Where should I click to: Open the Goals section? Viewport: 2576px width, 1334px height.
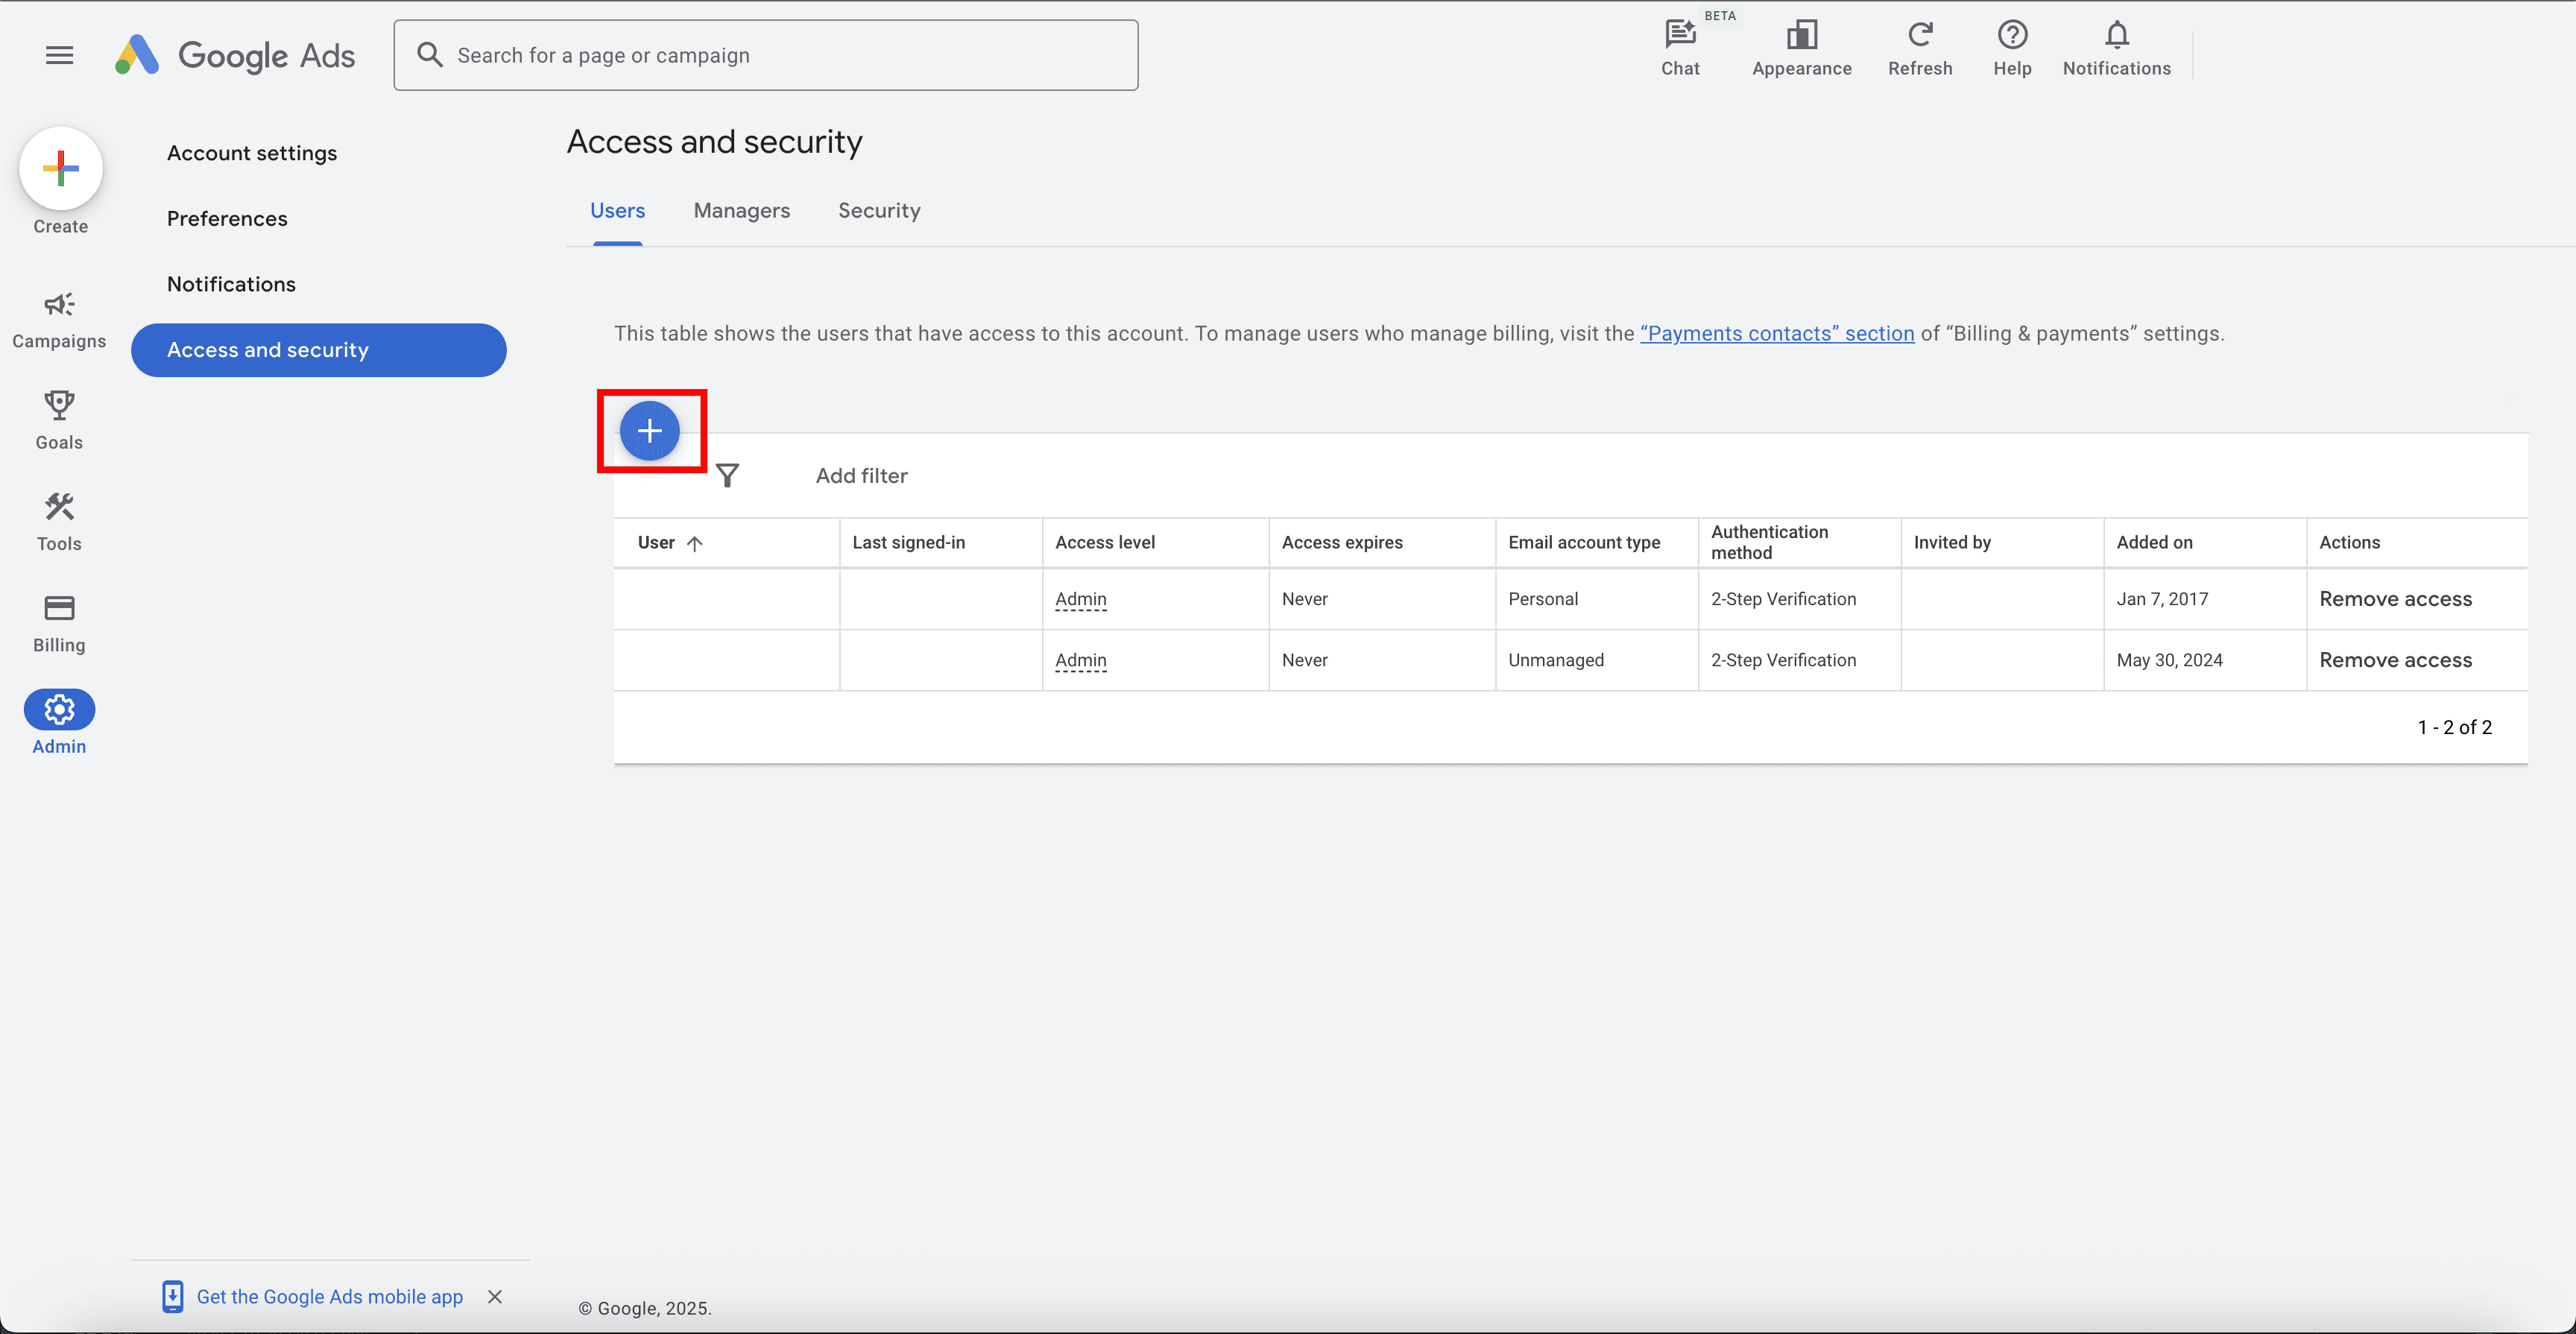coord(59,418)
